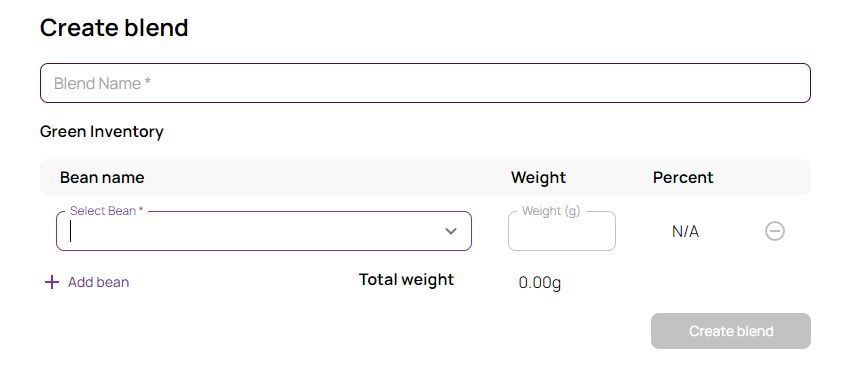The width and height of the screenshot is (853, 380).
Task: Click the plus icon beside Add bean
Action: (x=52, y=282)
